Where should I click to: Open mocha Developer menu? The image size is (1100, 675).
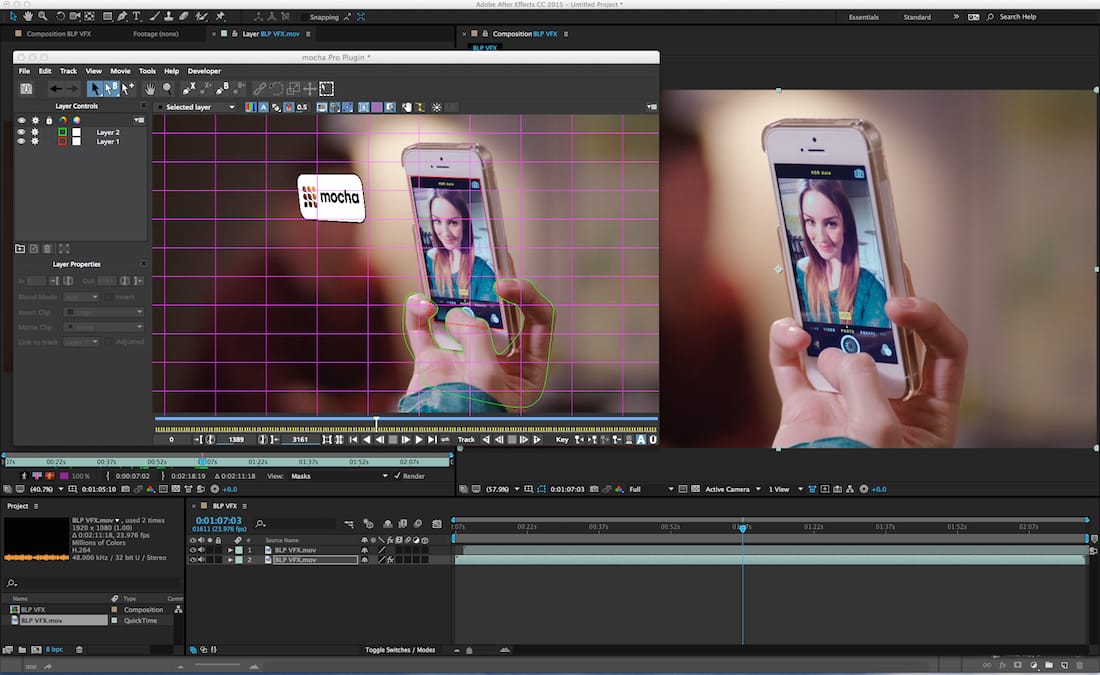tap(204, 71)
